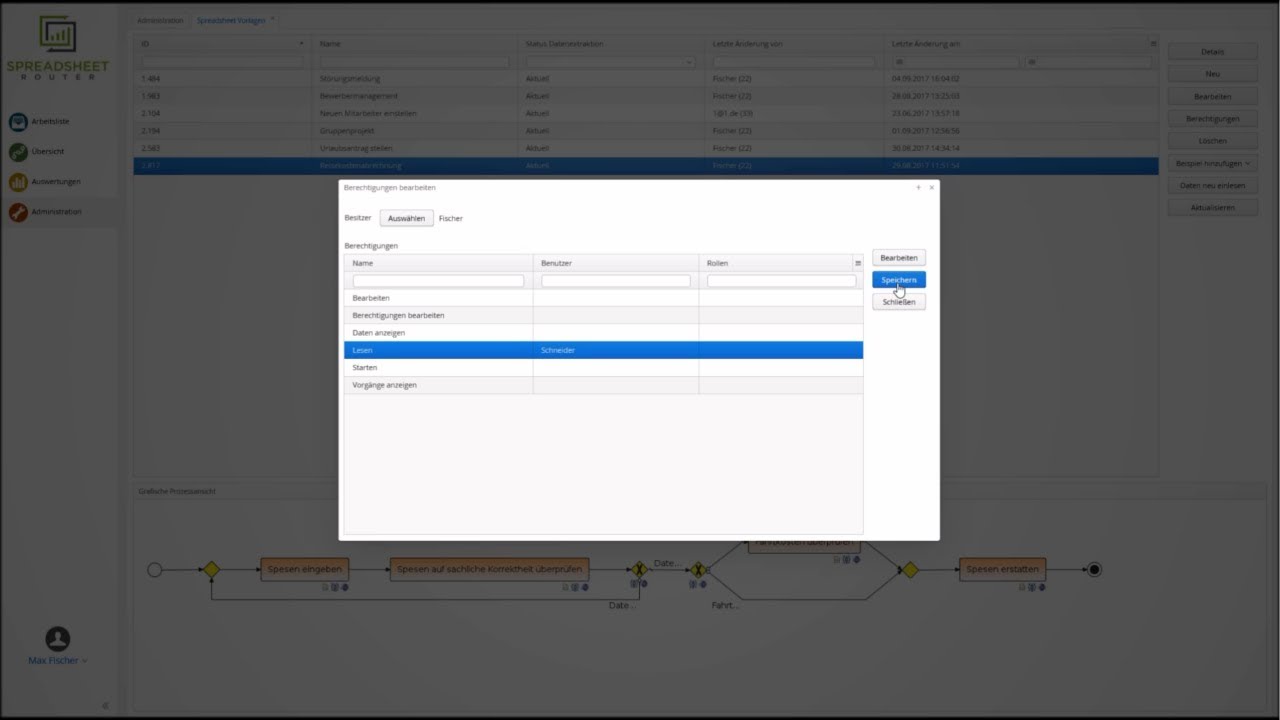The height and width of the screenshot is (720, 1280).
Task: Focus the Name filter field in the permissions dialog
Action: coord(438,281)
